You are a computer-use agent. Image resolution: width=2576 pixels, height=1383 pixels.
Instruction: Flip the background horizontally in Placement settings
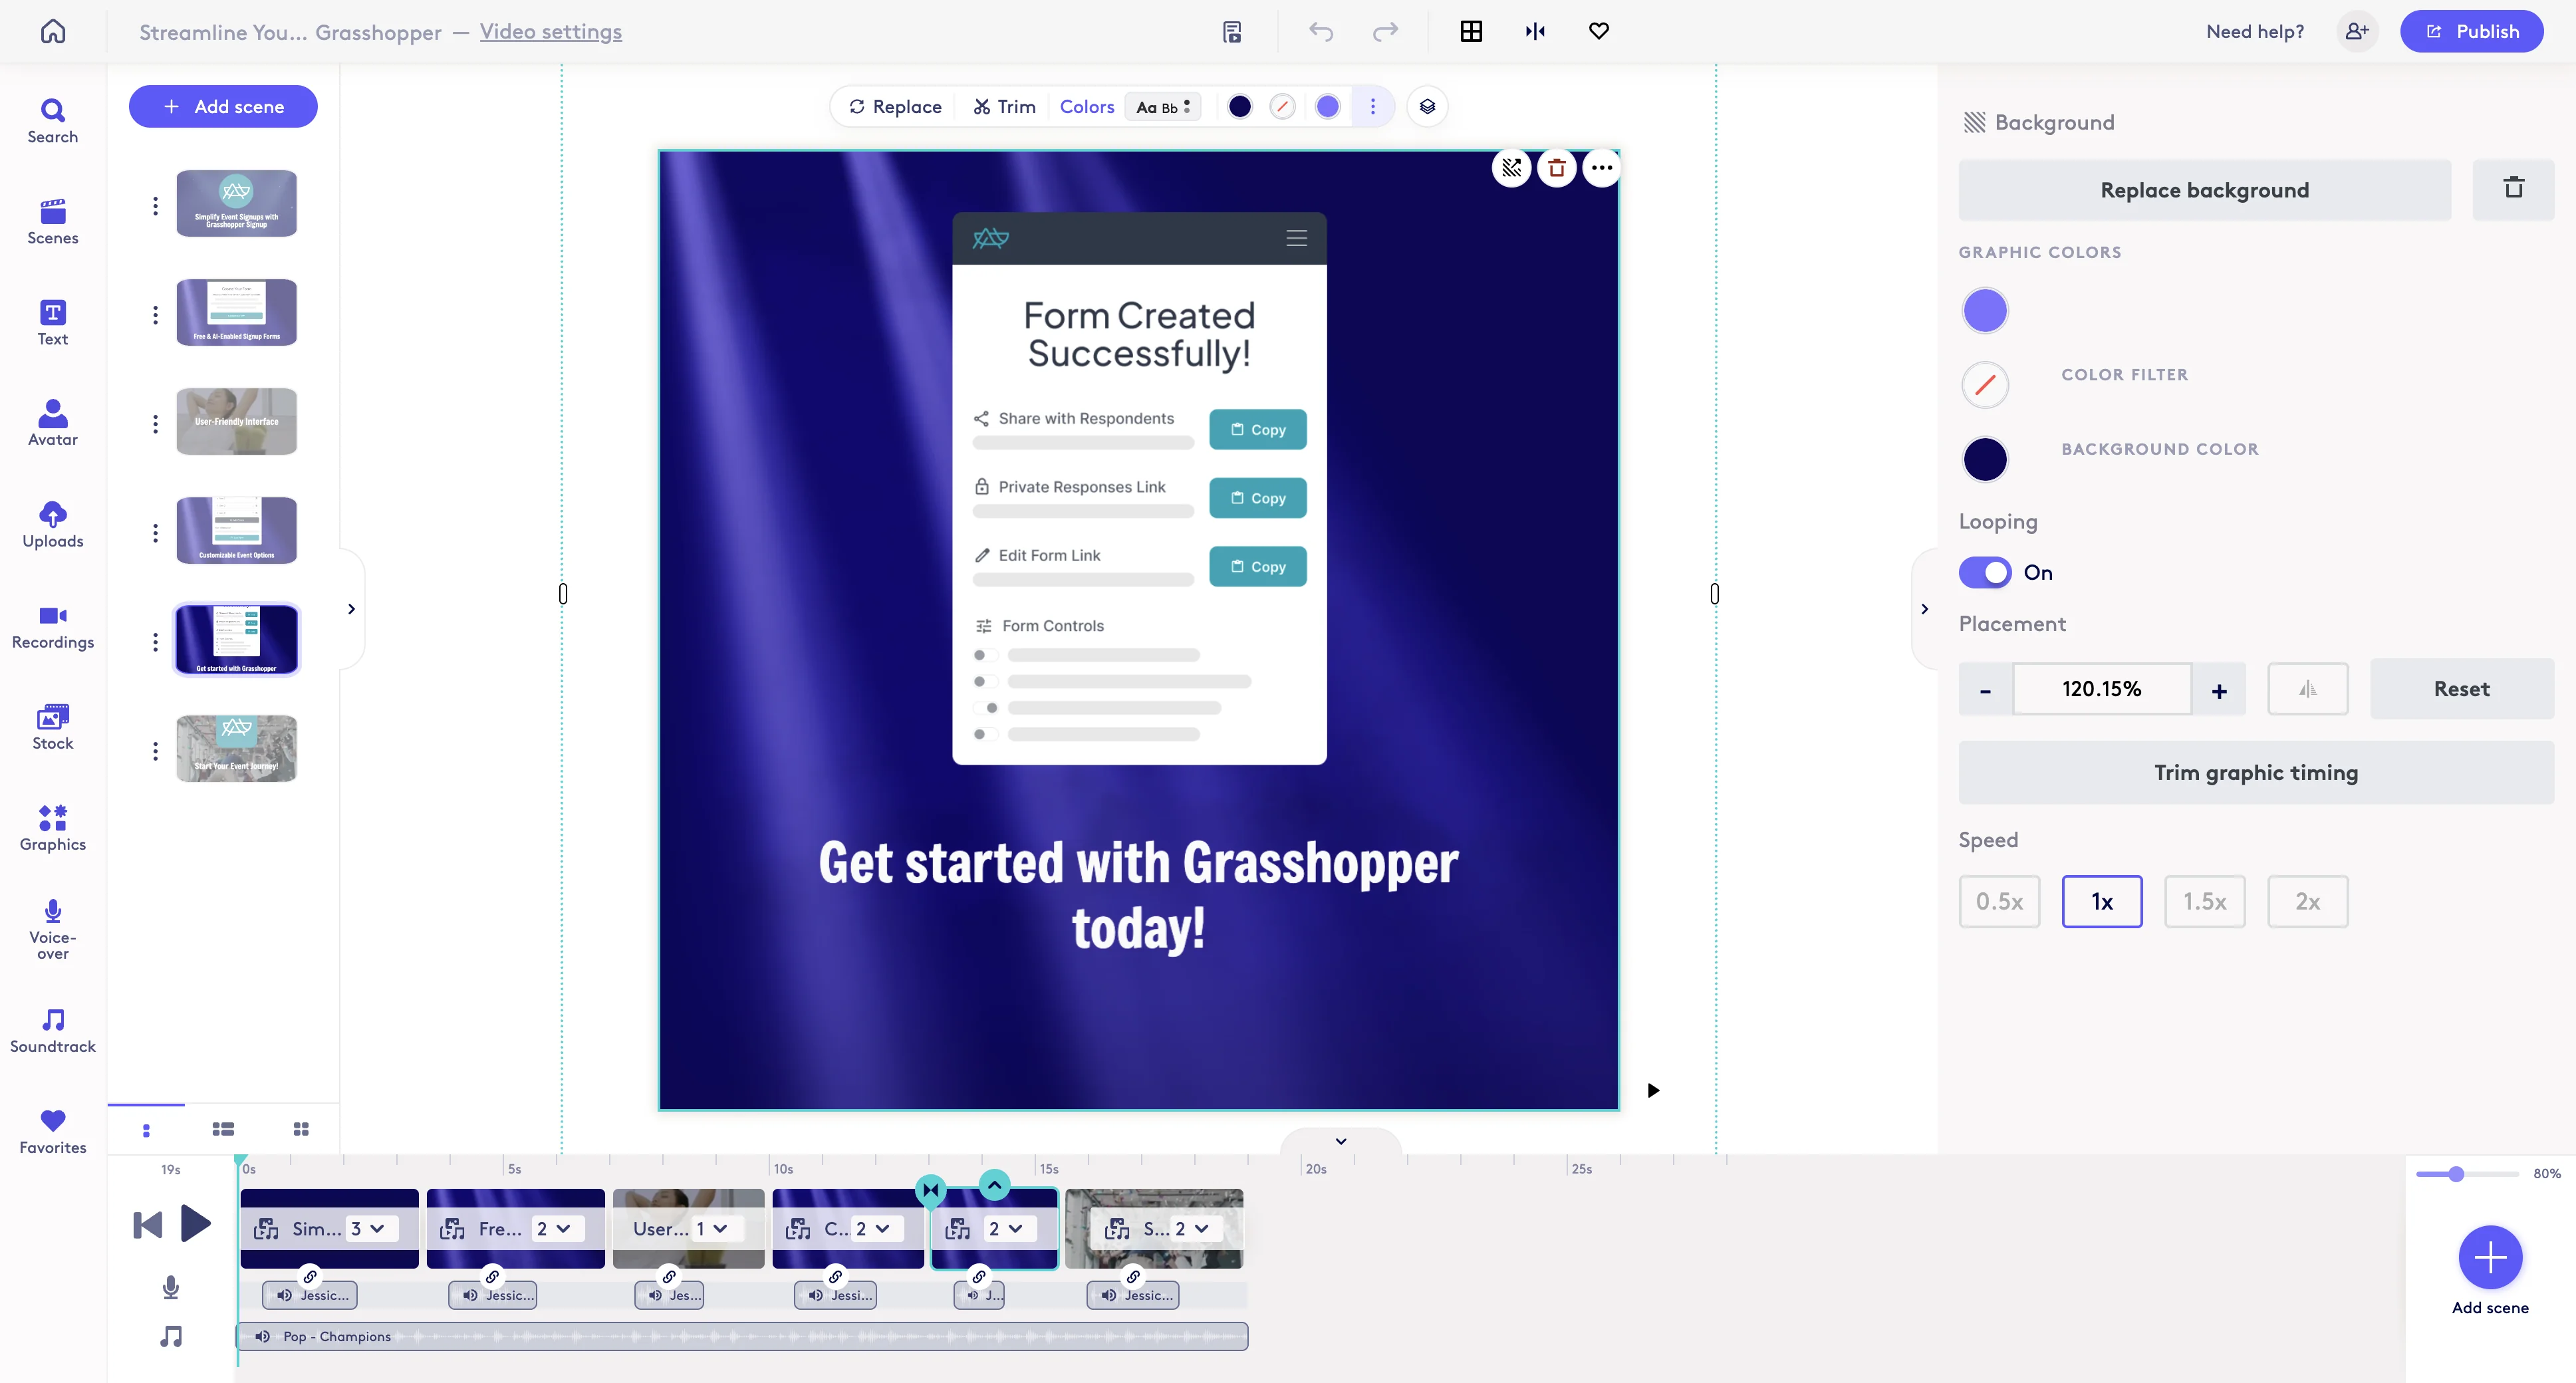pos(2307,688)
